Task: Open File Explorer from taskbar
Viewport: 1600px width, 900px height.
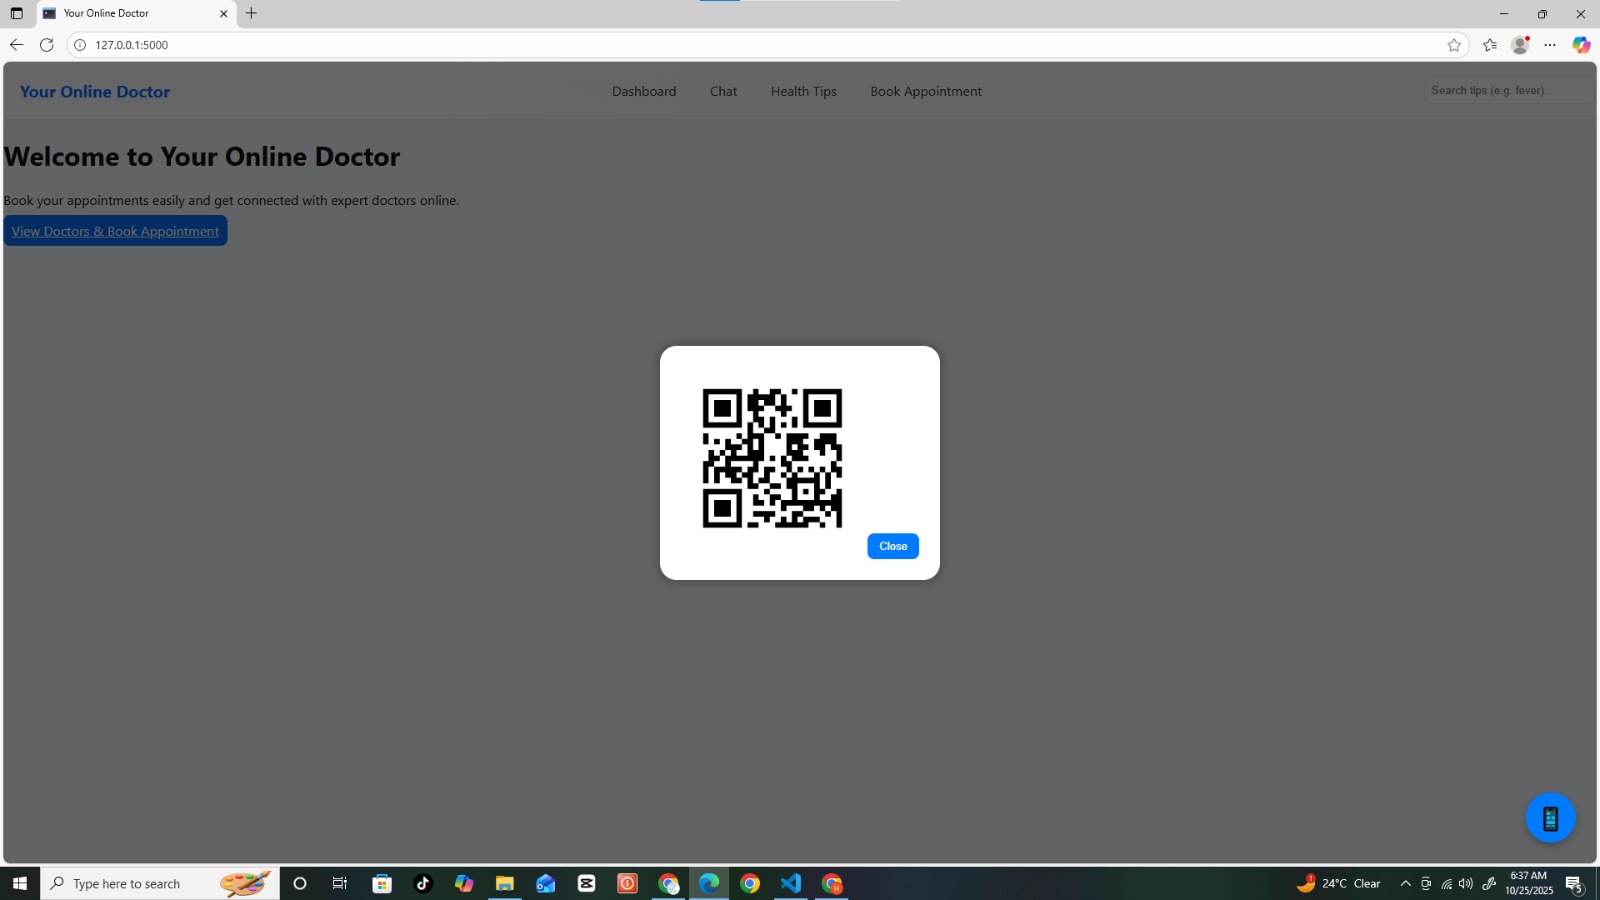Action: tap(505, 883)
